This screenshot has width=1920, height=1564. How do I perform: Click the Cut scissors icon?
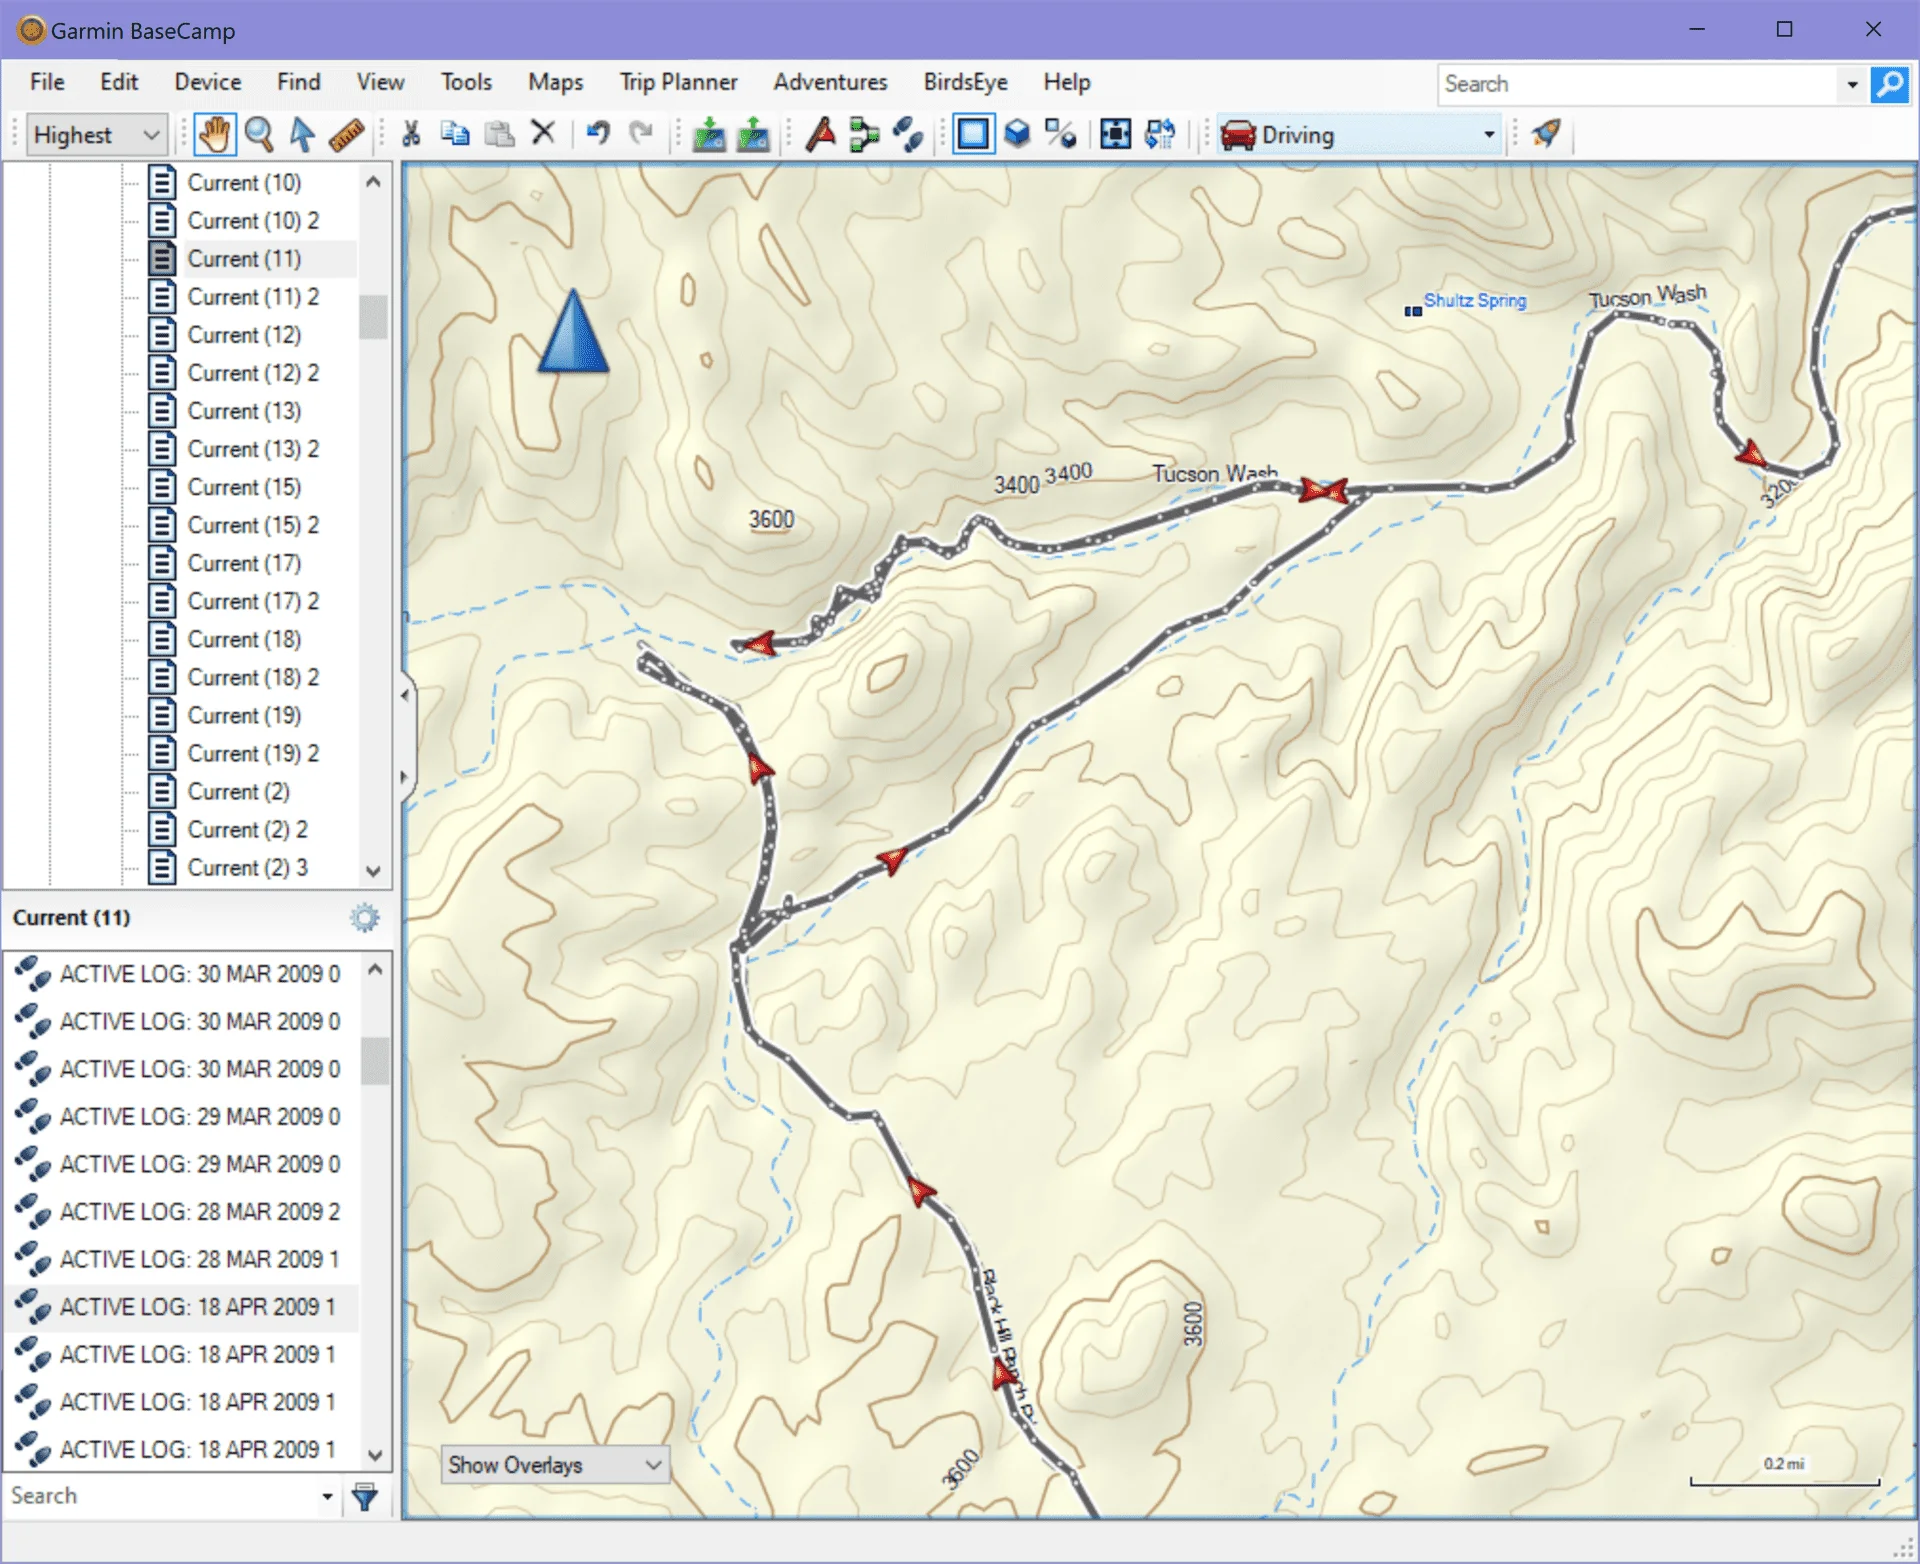[x=411, y=134]
